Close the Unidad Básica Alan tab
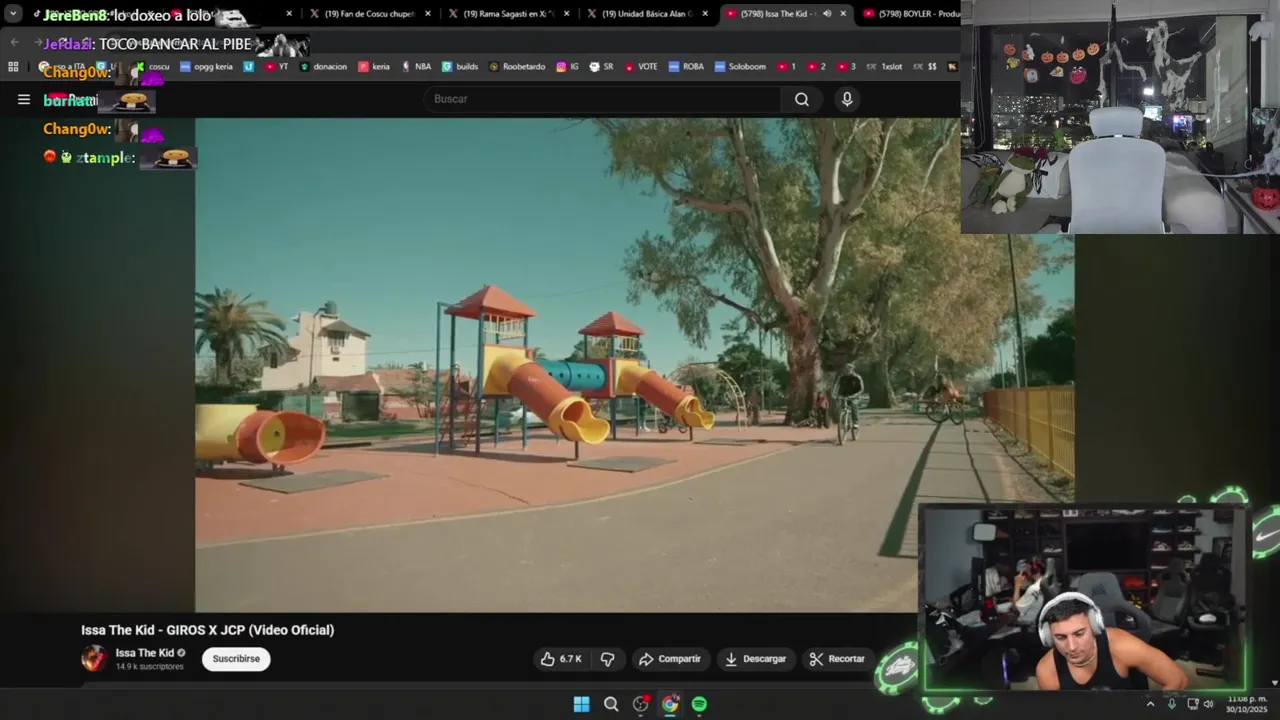This screenshot has height=720, width=1280. tap(705, 14)
